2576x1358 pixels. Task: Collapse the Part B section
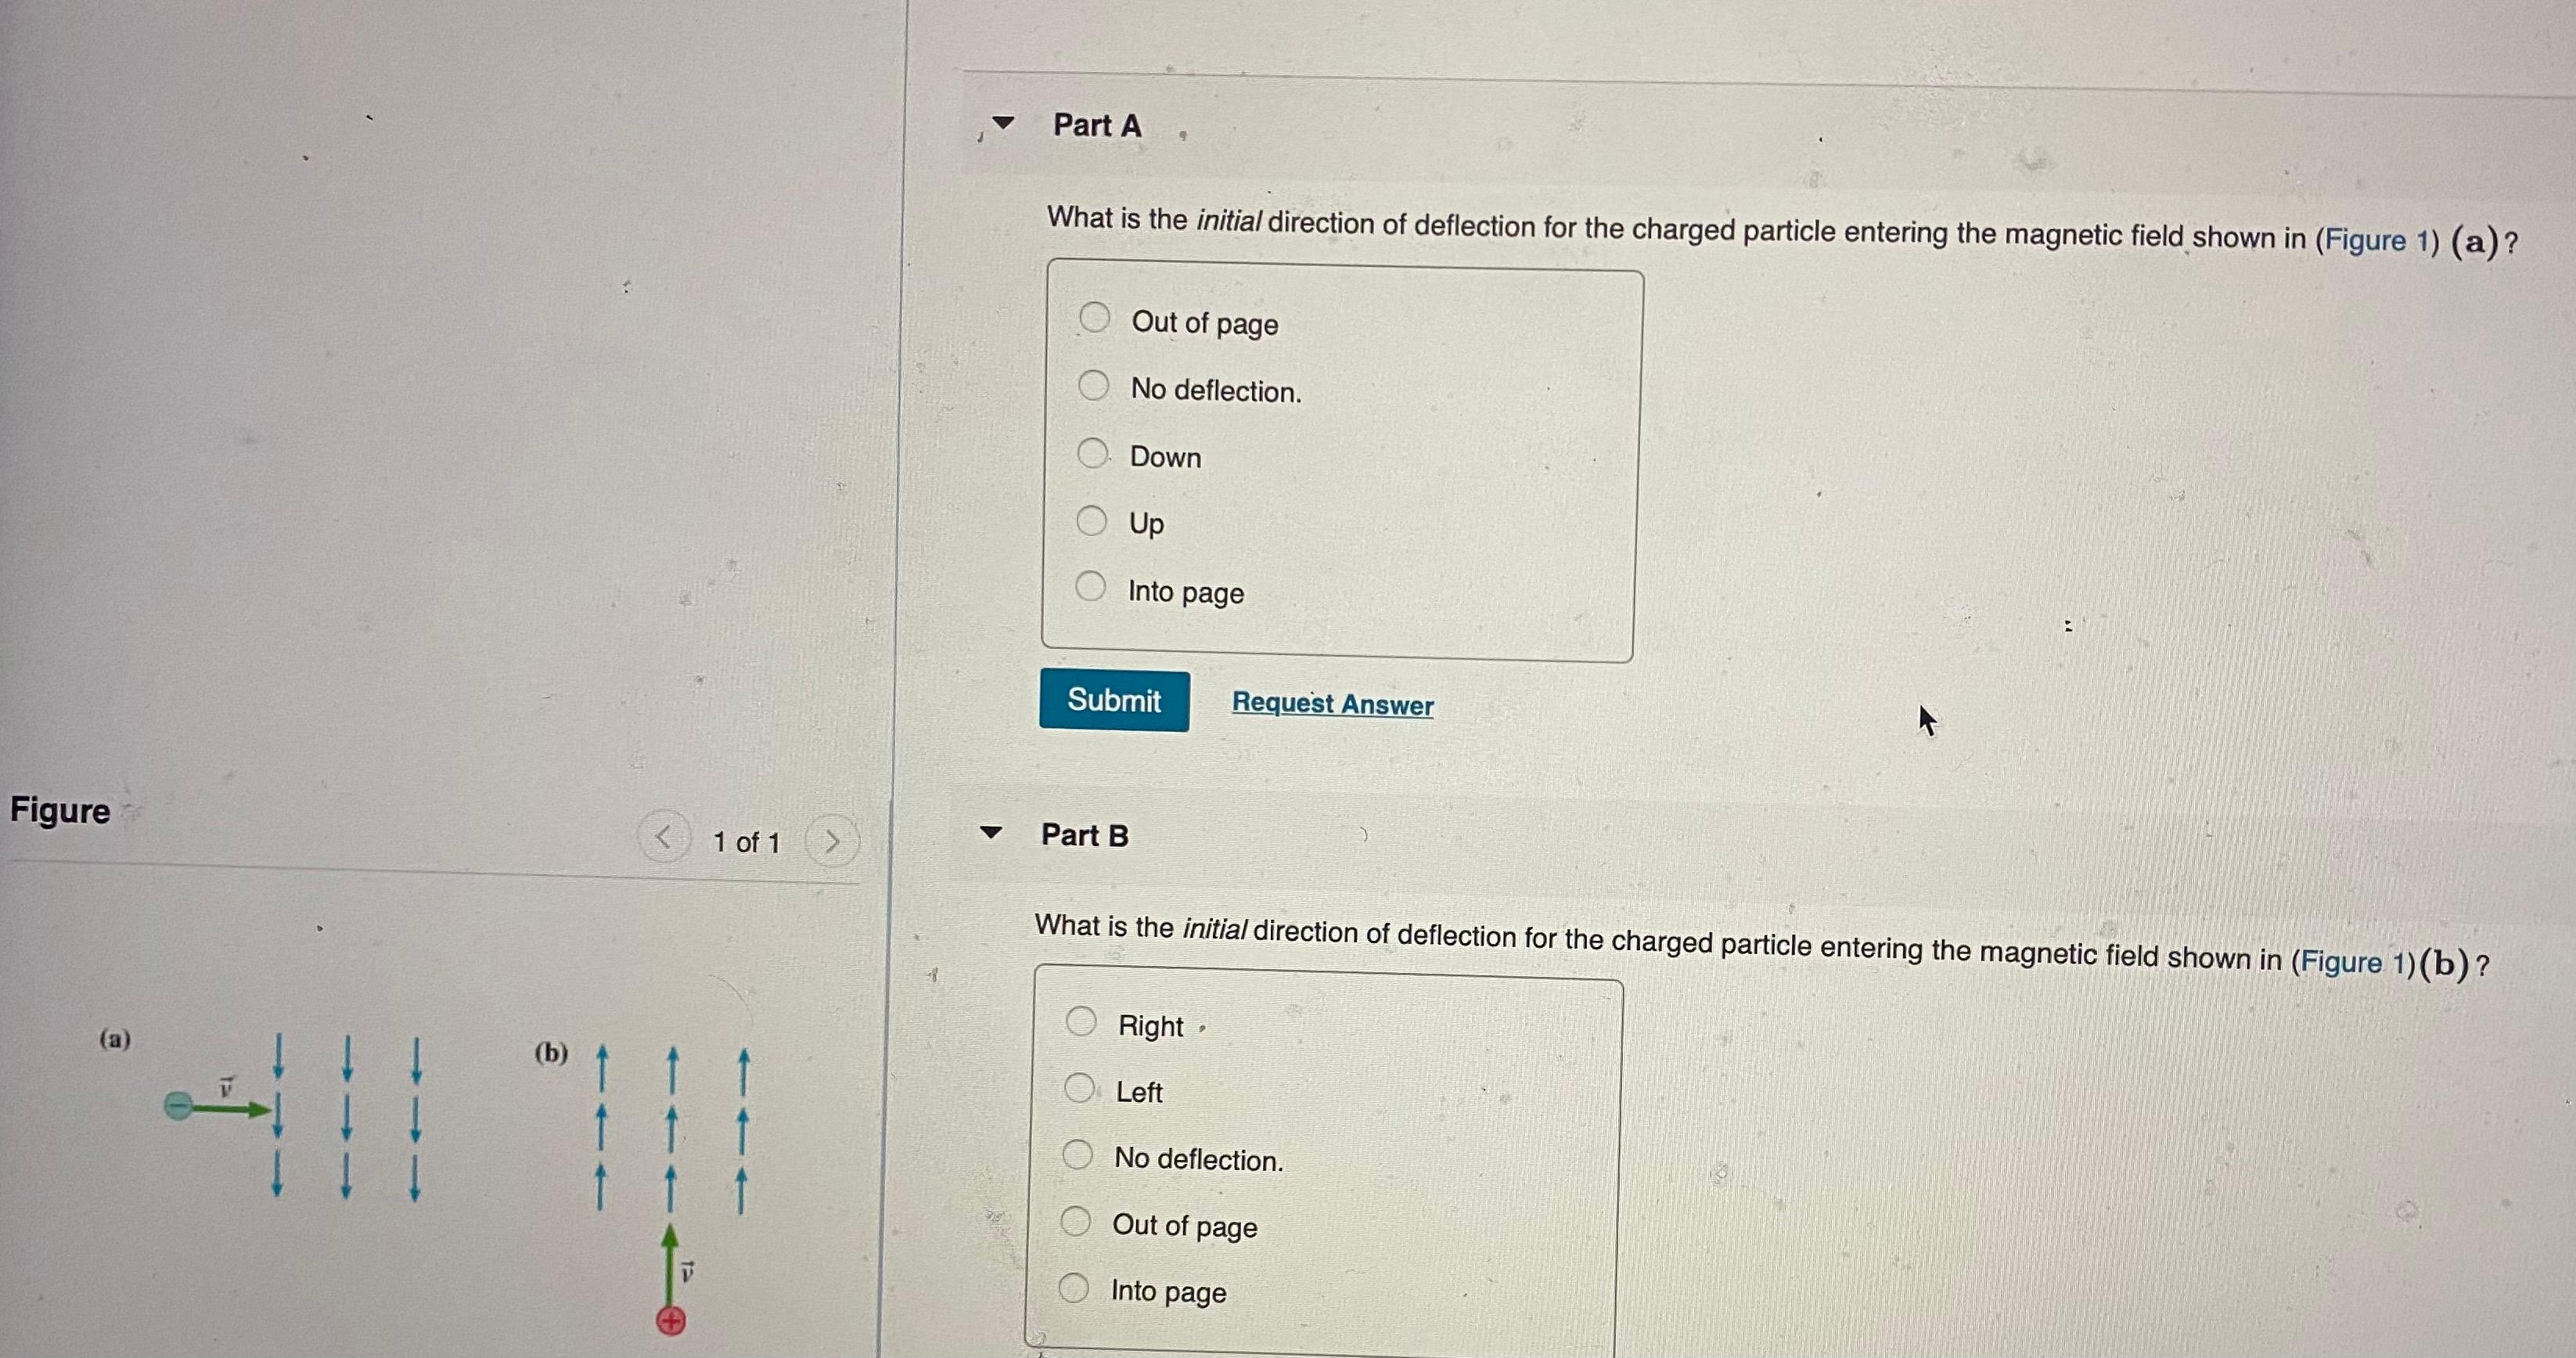(x=991, y=833)
